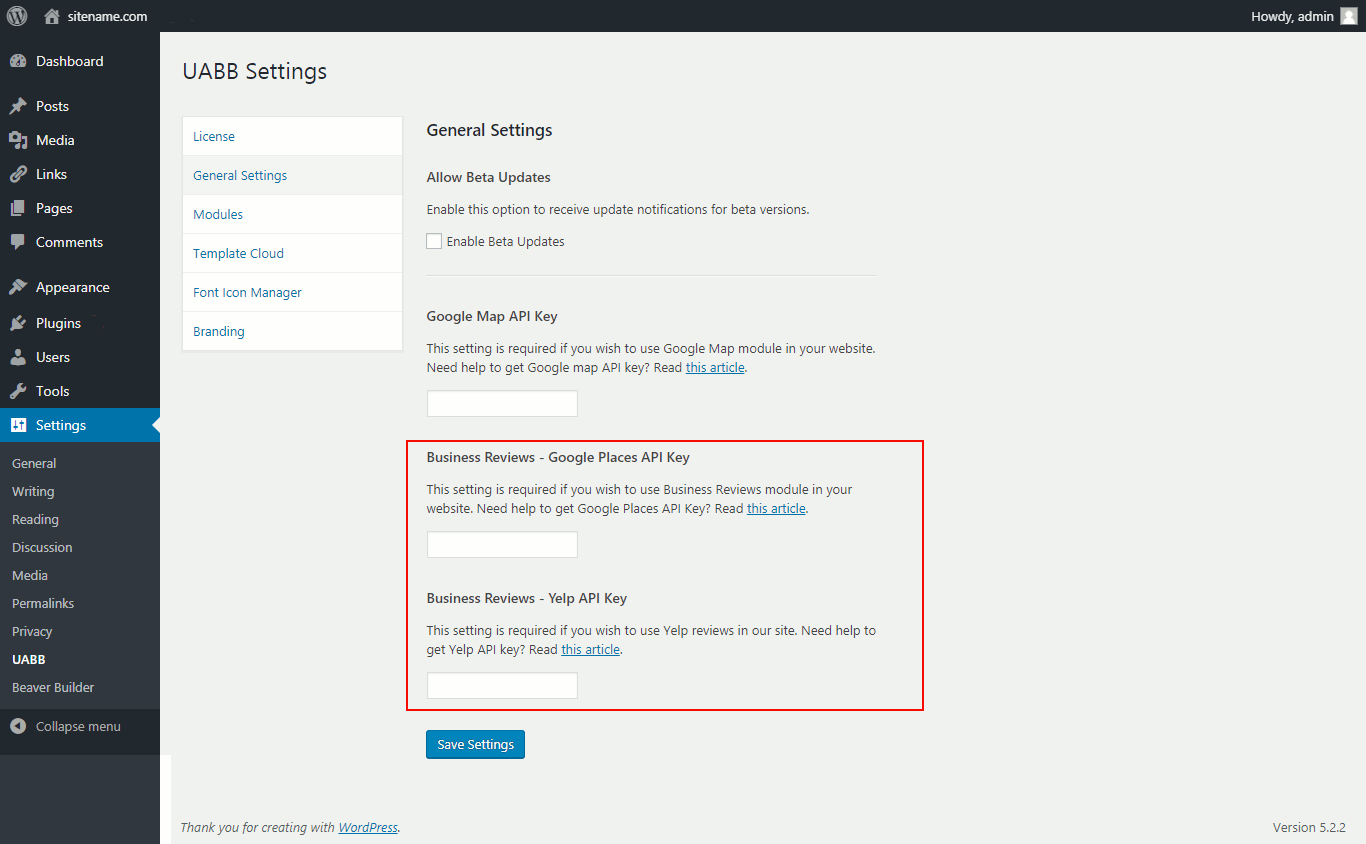Open the Plugins menu
The image size is (1366, 844).
[58, 323]
